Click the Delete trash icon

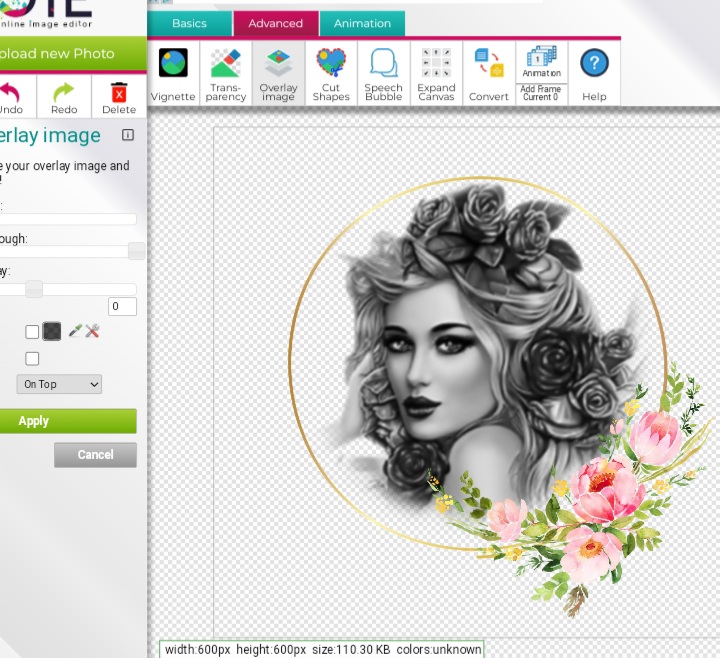(119, 96)
